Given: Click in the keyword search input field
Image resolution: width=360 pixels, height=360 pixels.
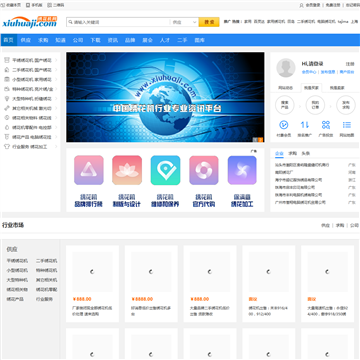Looking at the screenshot, I should [121, 22].
